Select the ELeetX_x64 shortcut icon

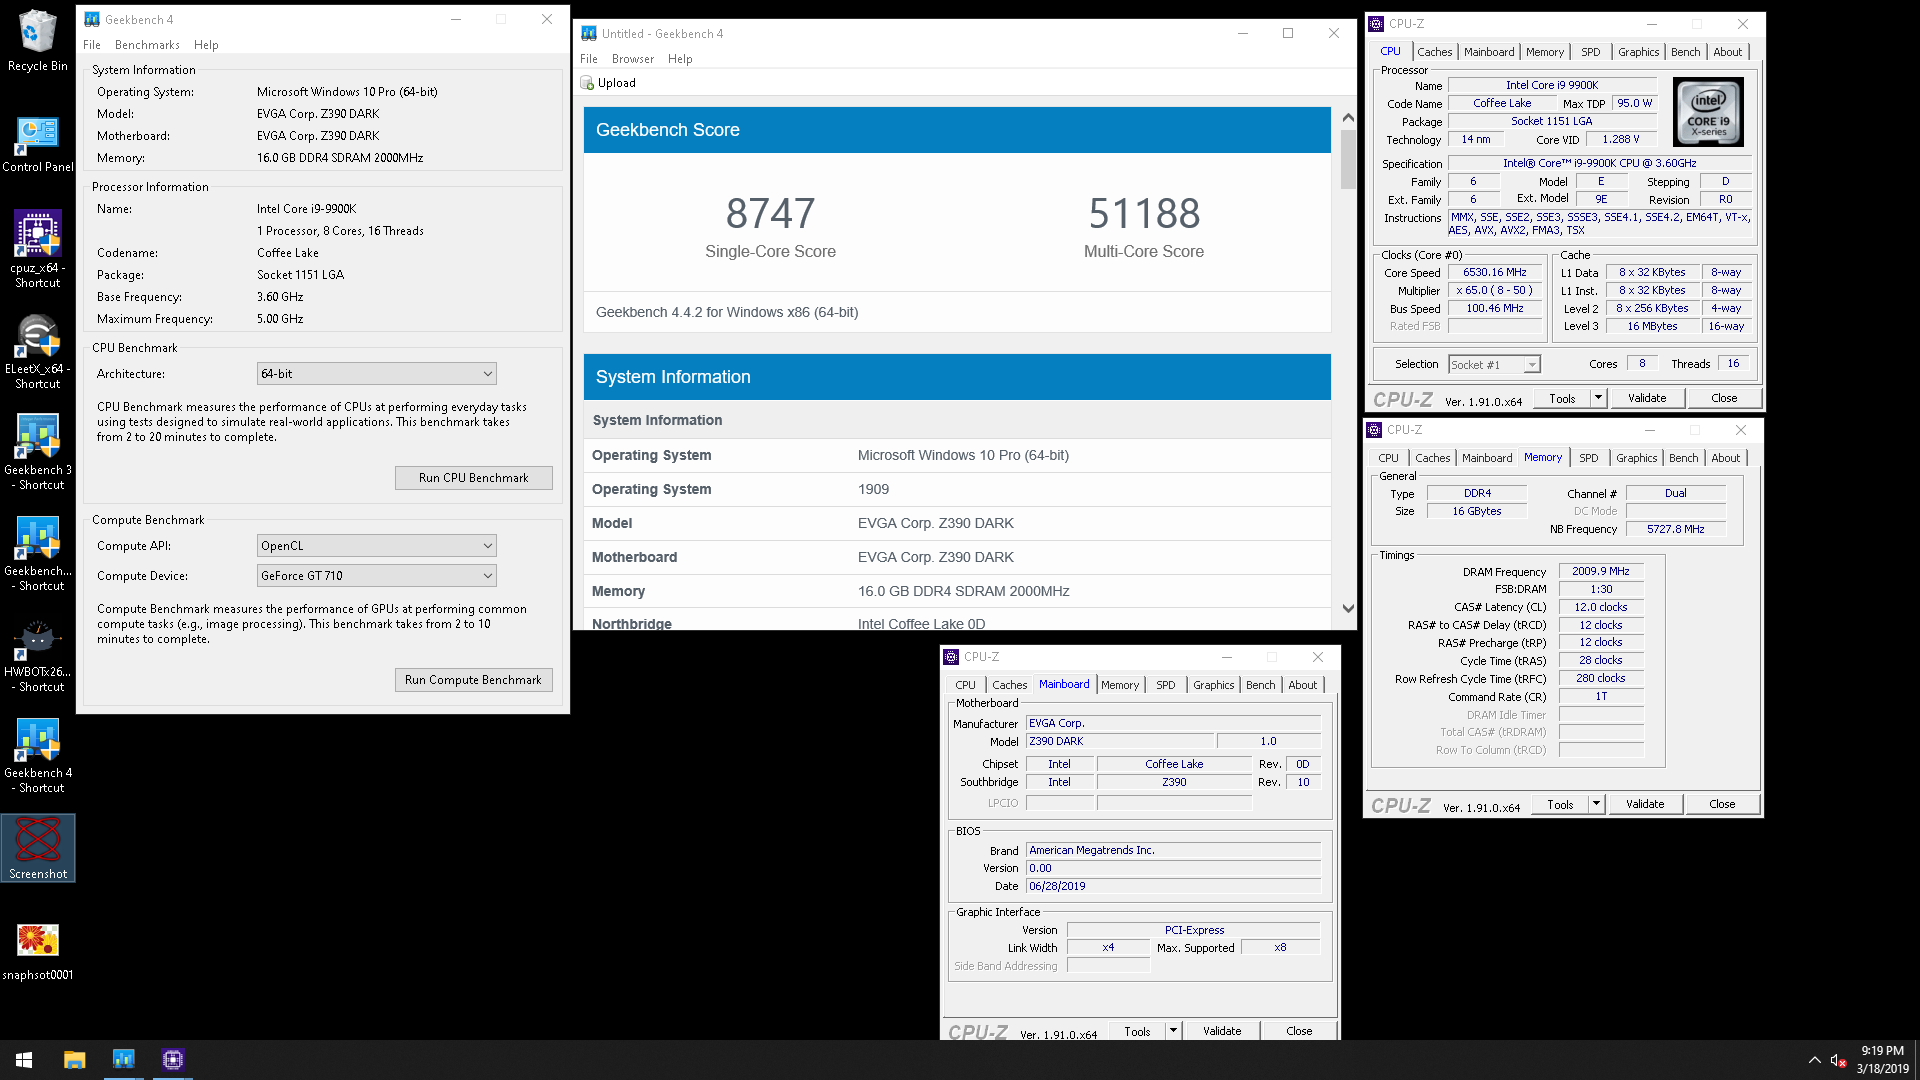37,351
